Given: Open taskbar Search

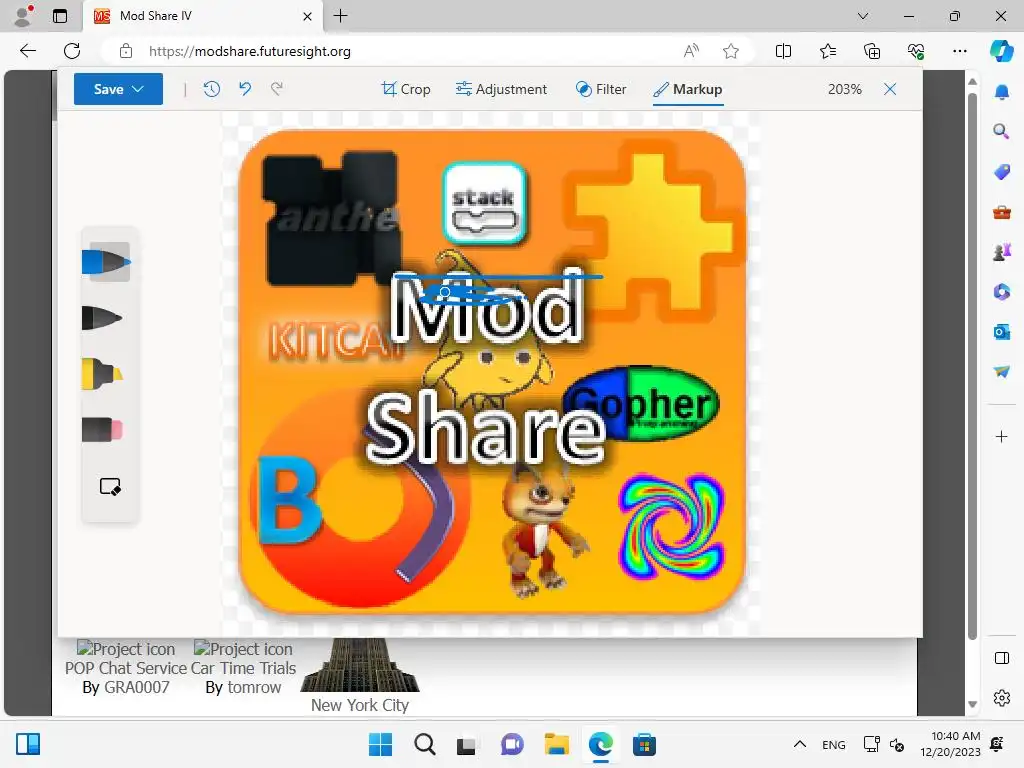Looking at the screenshot, I should pyautogui.click(x=424, y=744).
